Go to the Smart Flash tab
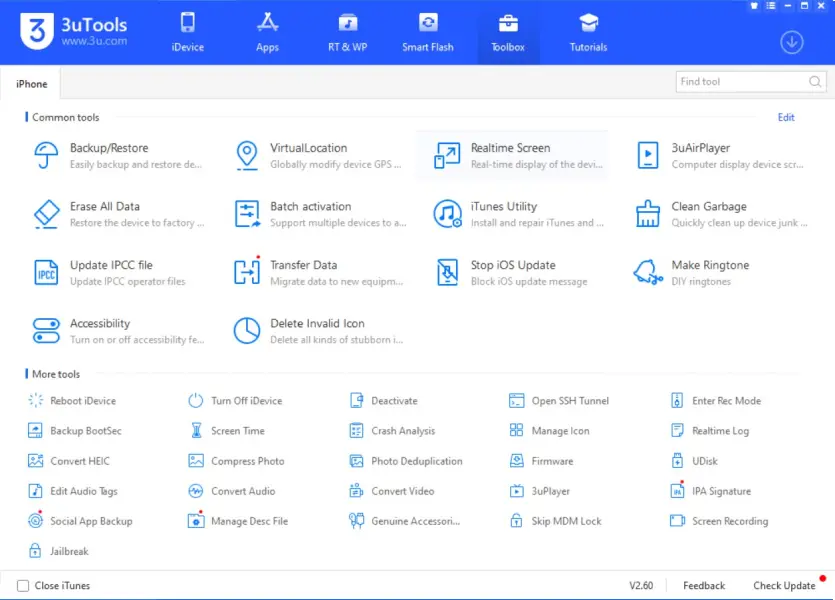 [428, 32]
